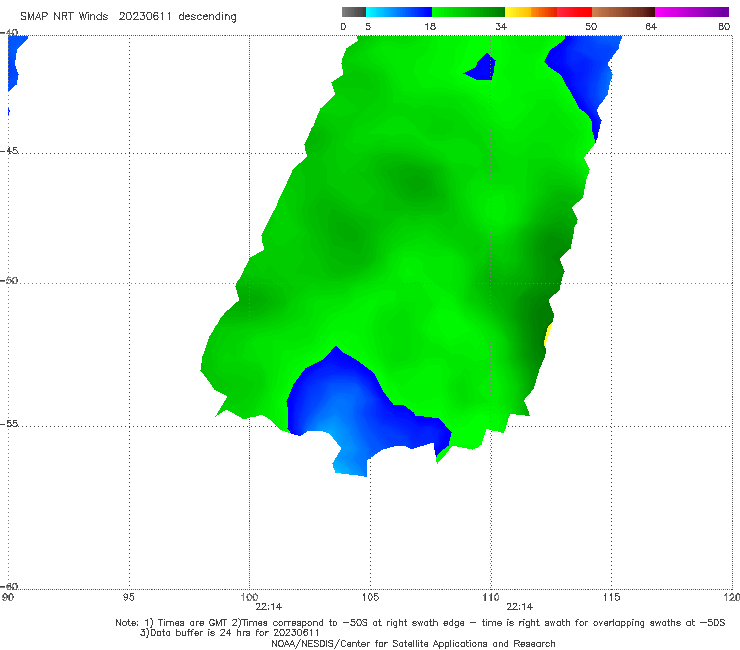Click the title "SMAP NRT Winds 20230611 descending"
This screenshot has height=650, width=740.
(x=128, y=17)
